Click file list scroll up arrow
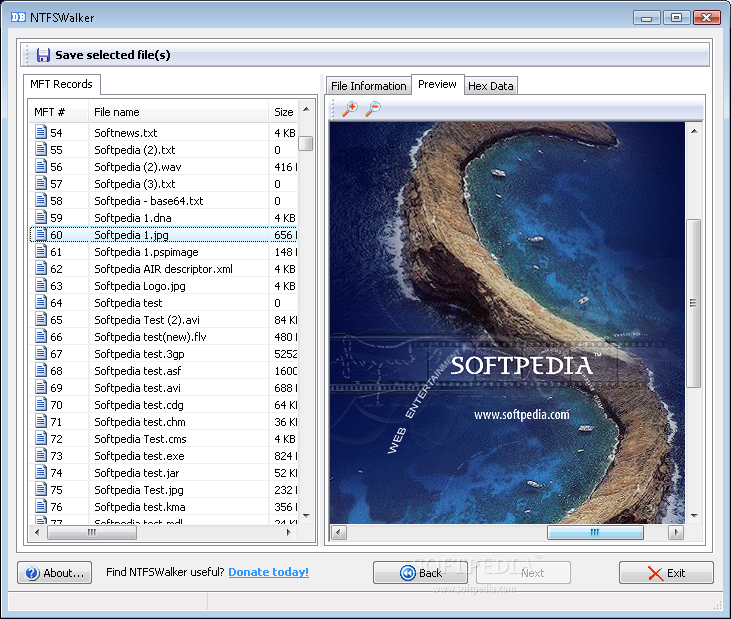 pos(306,110)
